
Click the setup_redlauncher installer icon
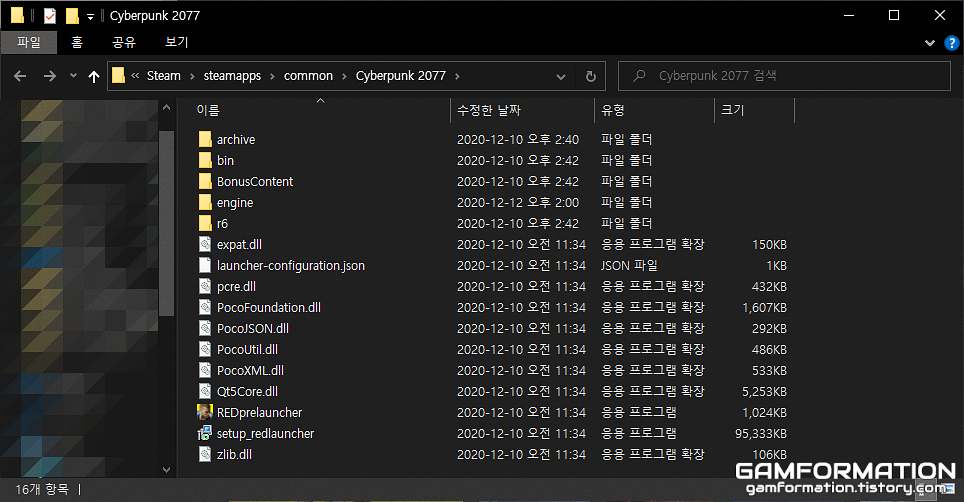205,433
